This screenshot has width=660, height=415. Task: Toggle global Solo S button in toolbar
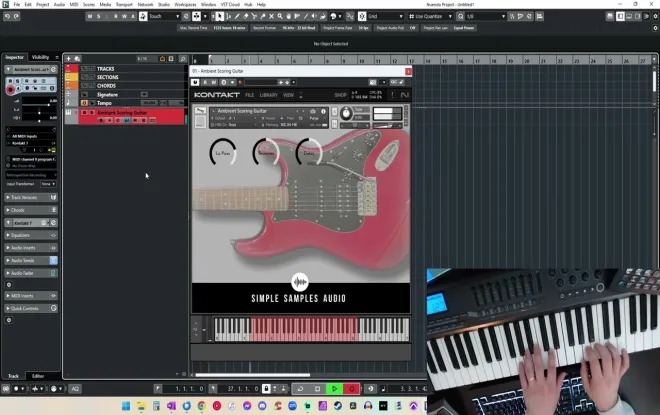[x=98, y=16]
